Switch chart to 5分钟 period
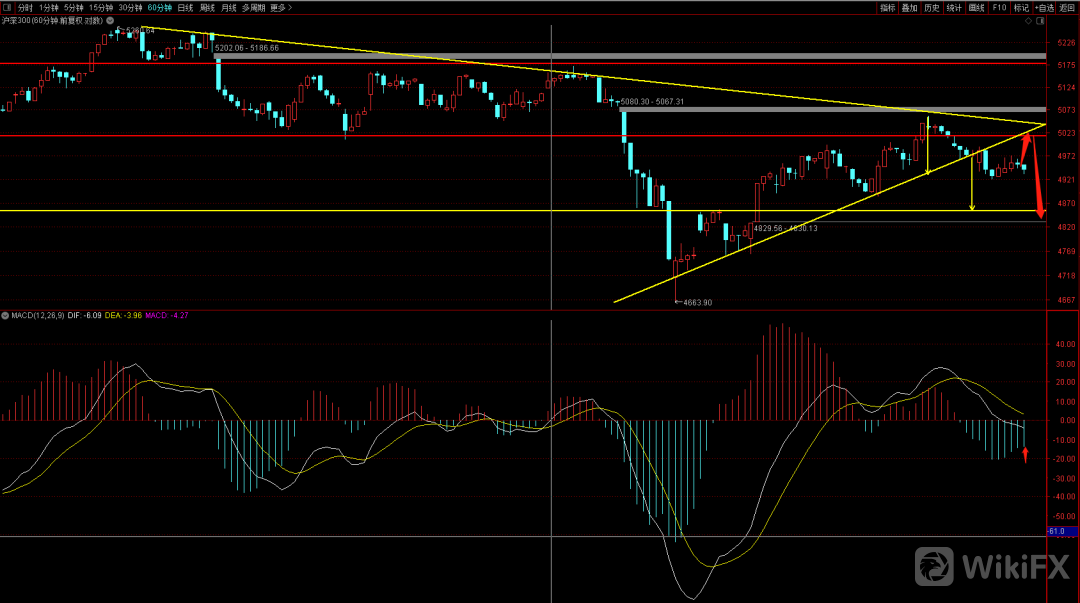1080x603 pixels. (75, 7)
